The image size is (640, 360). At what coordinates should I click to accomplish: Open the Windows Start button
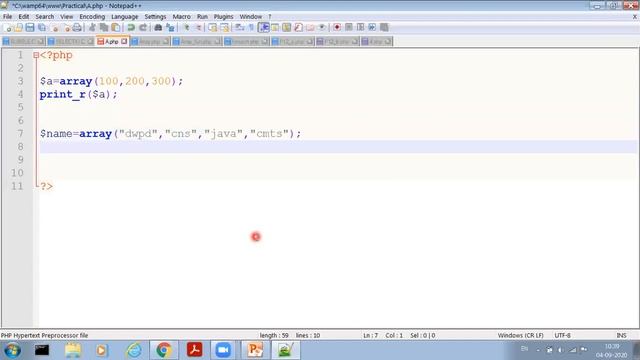(x=12, y=350)
